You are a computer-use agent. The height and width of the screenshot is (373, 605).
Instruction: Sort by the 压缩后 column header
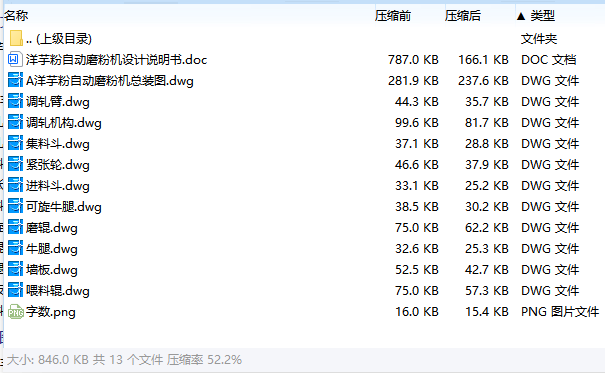click(x=463, y=16)
